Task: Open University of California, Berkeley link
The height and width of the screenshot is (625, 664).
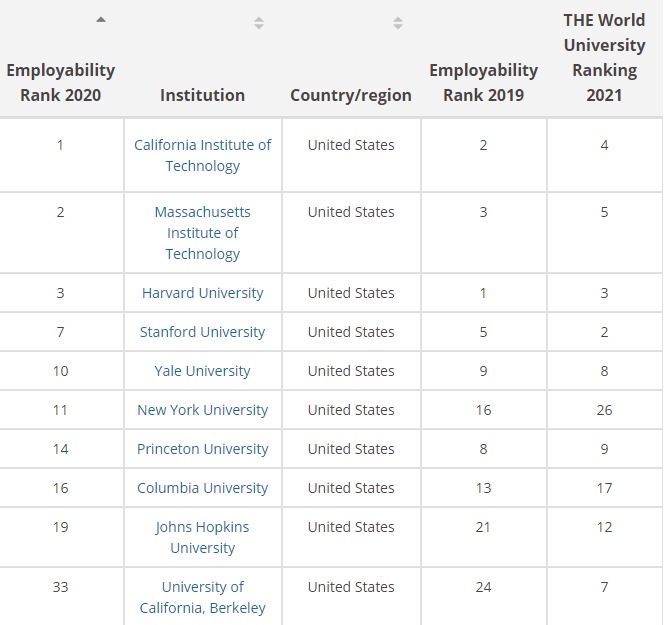Action: (202, 597)
